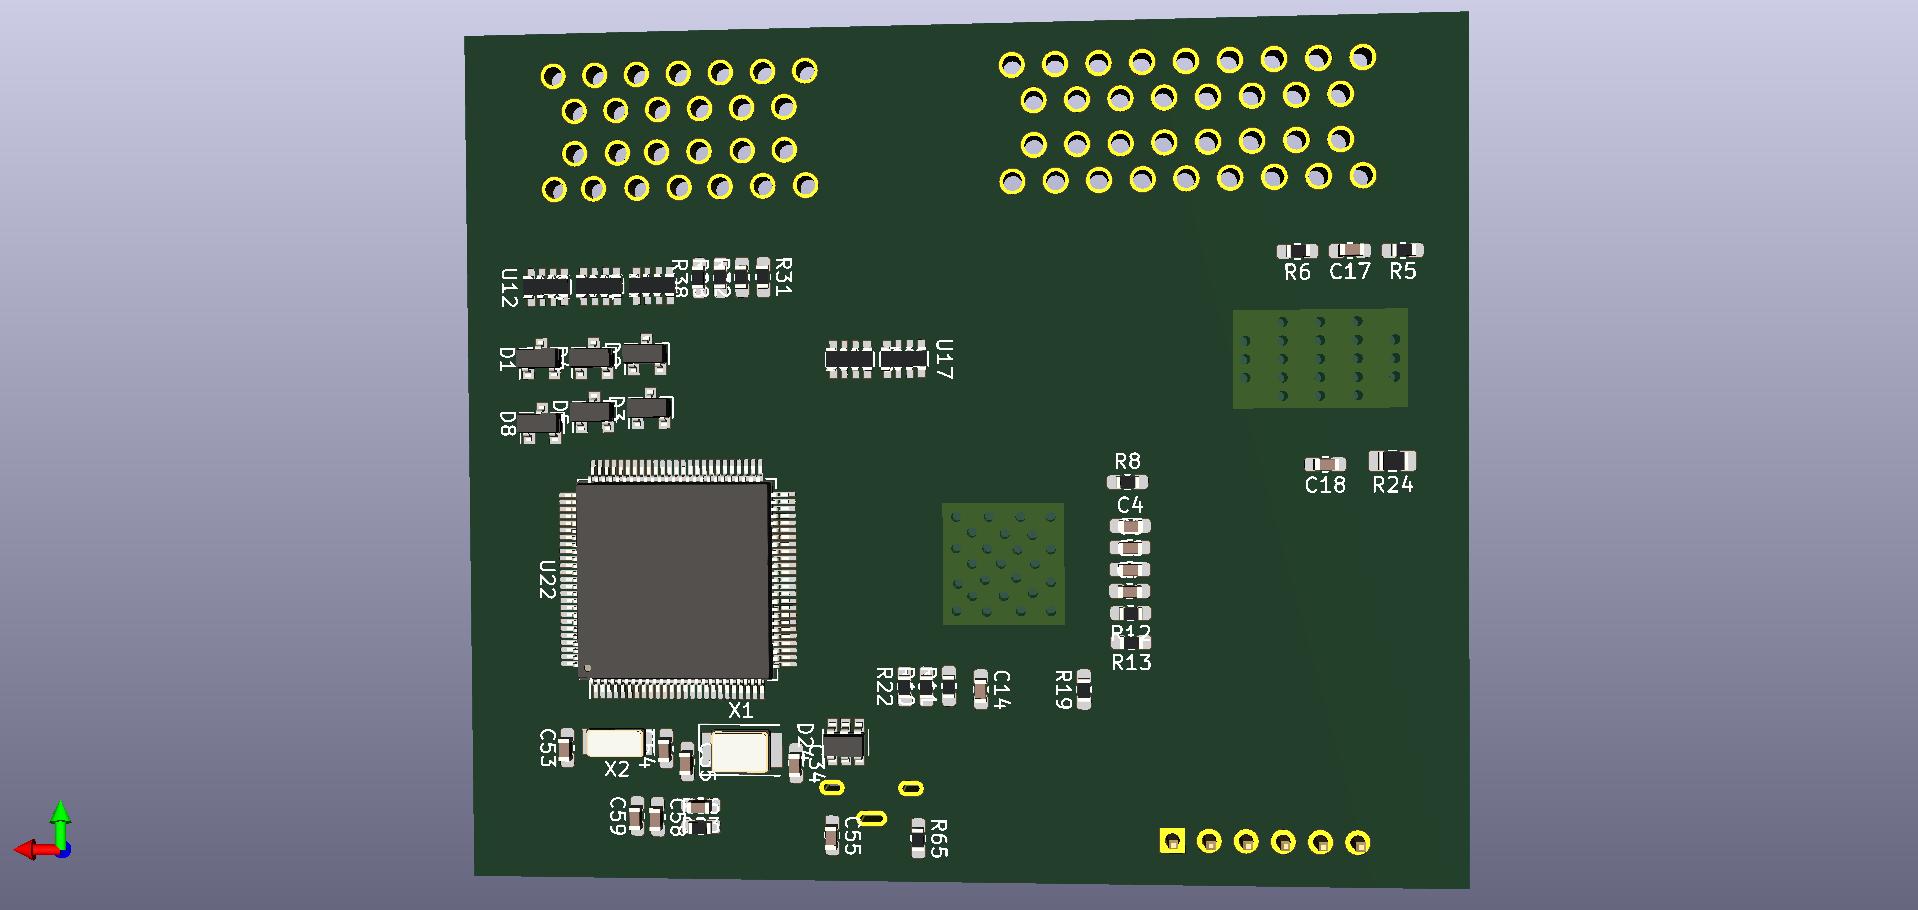Click the X2 silkscreen label
This screenshot has width=1918, height=910.
(617, 769)
